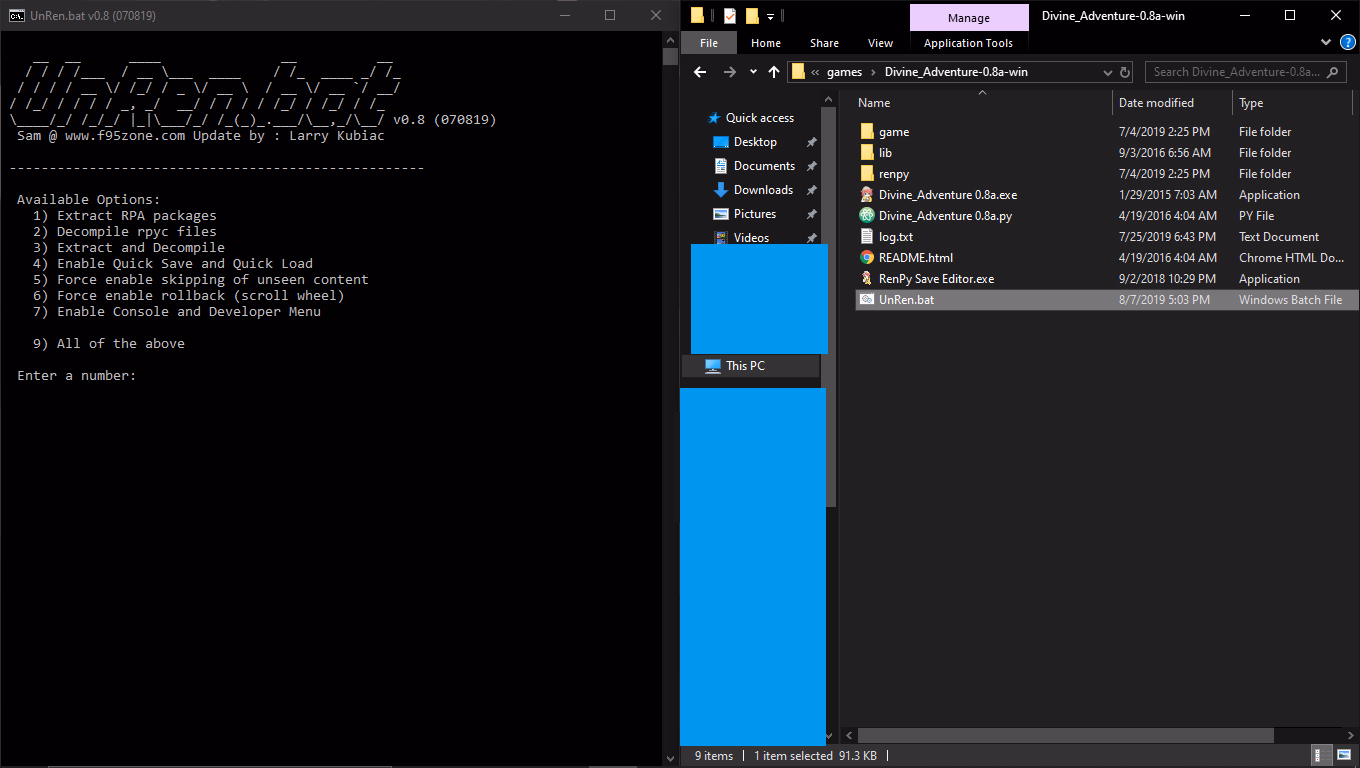Refresh the folder with the refresh icon
This screenshot has width=1360, height=768.
pyautogui.click(x=1125, y=71)
